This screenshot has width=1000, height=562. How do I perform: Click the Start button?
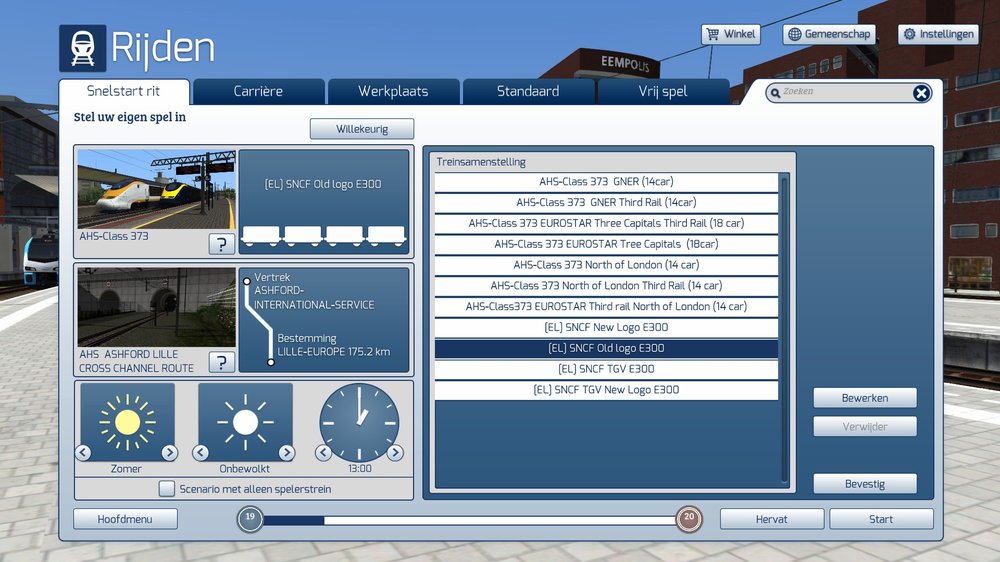(881, 519)
